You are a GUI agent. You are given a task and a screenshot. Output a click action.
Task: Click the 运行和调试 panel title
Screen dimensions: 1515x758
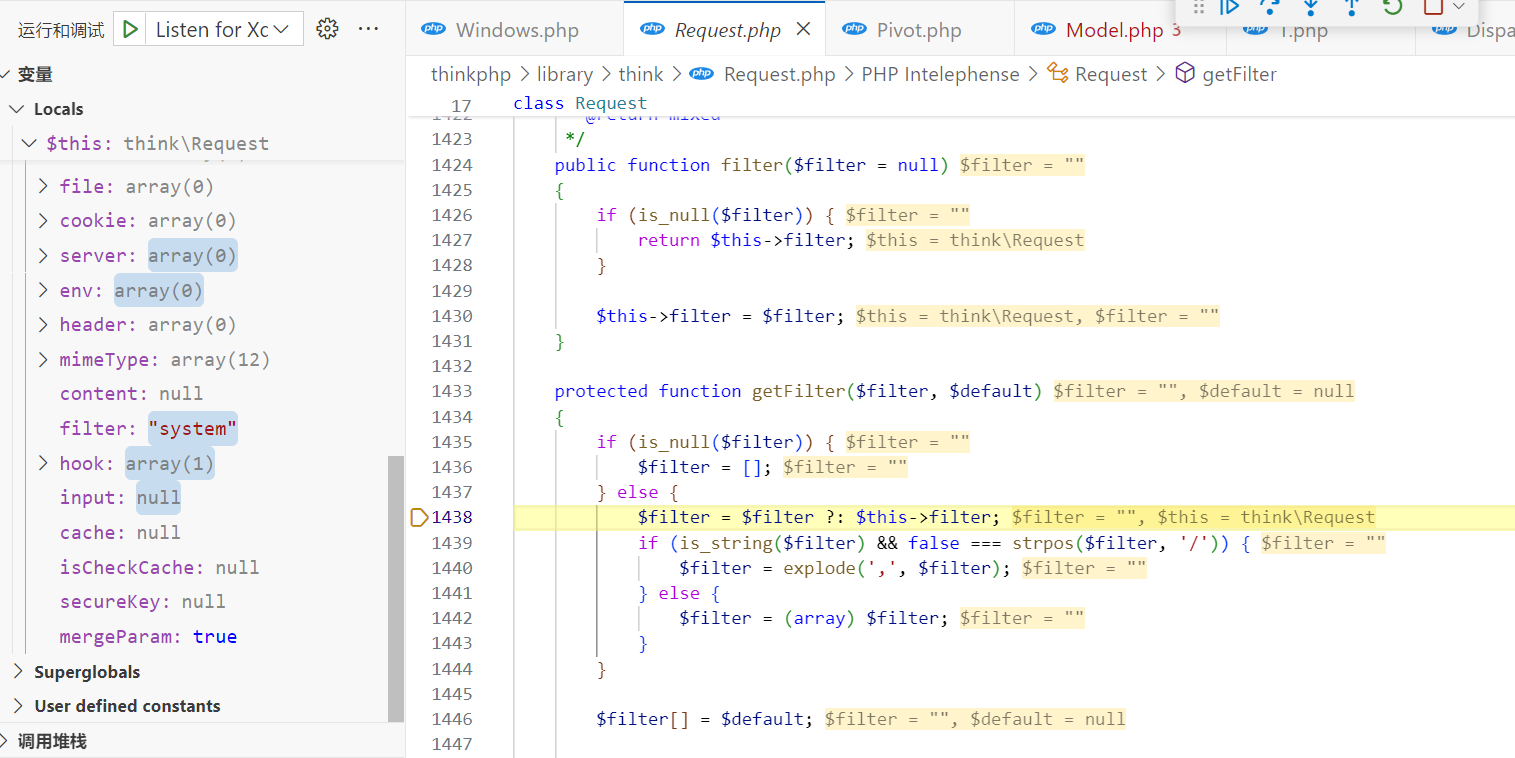click(61, 30)
